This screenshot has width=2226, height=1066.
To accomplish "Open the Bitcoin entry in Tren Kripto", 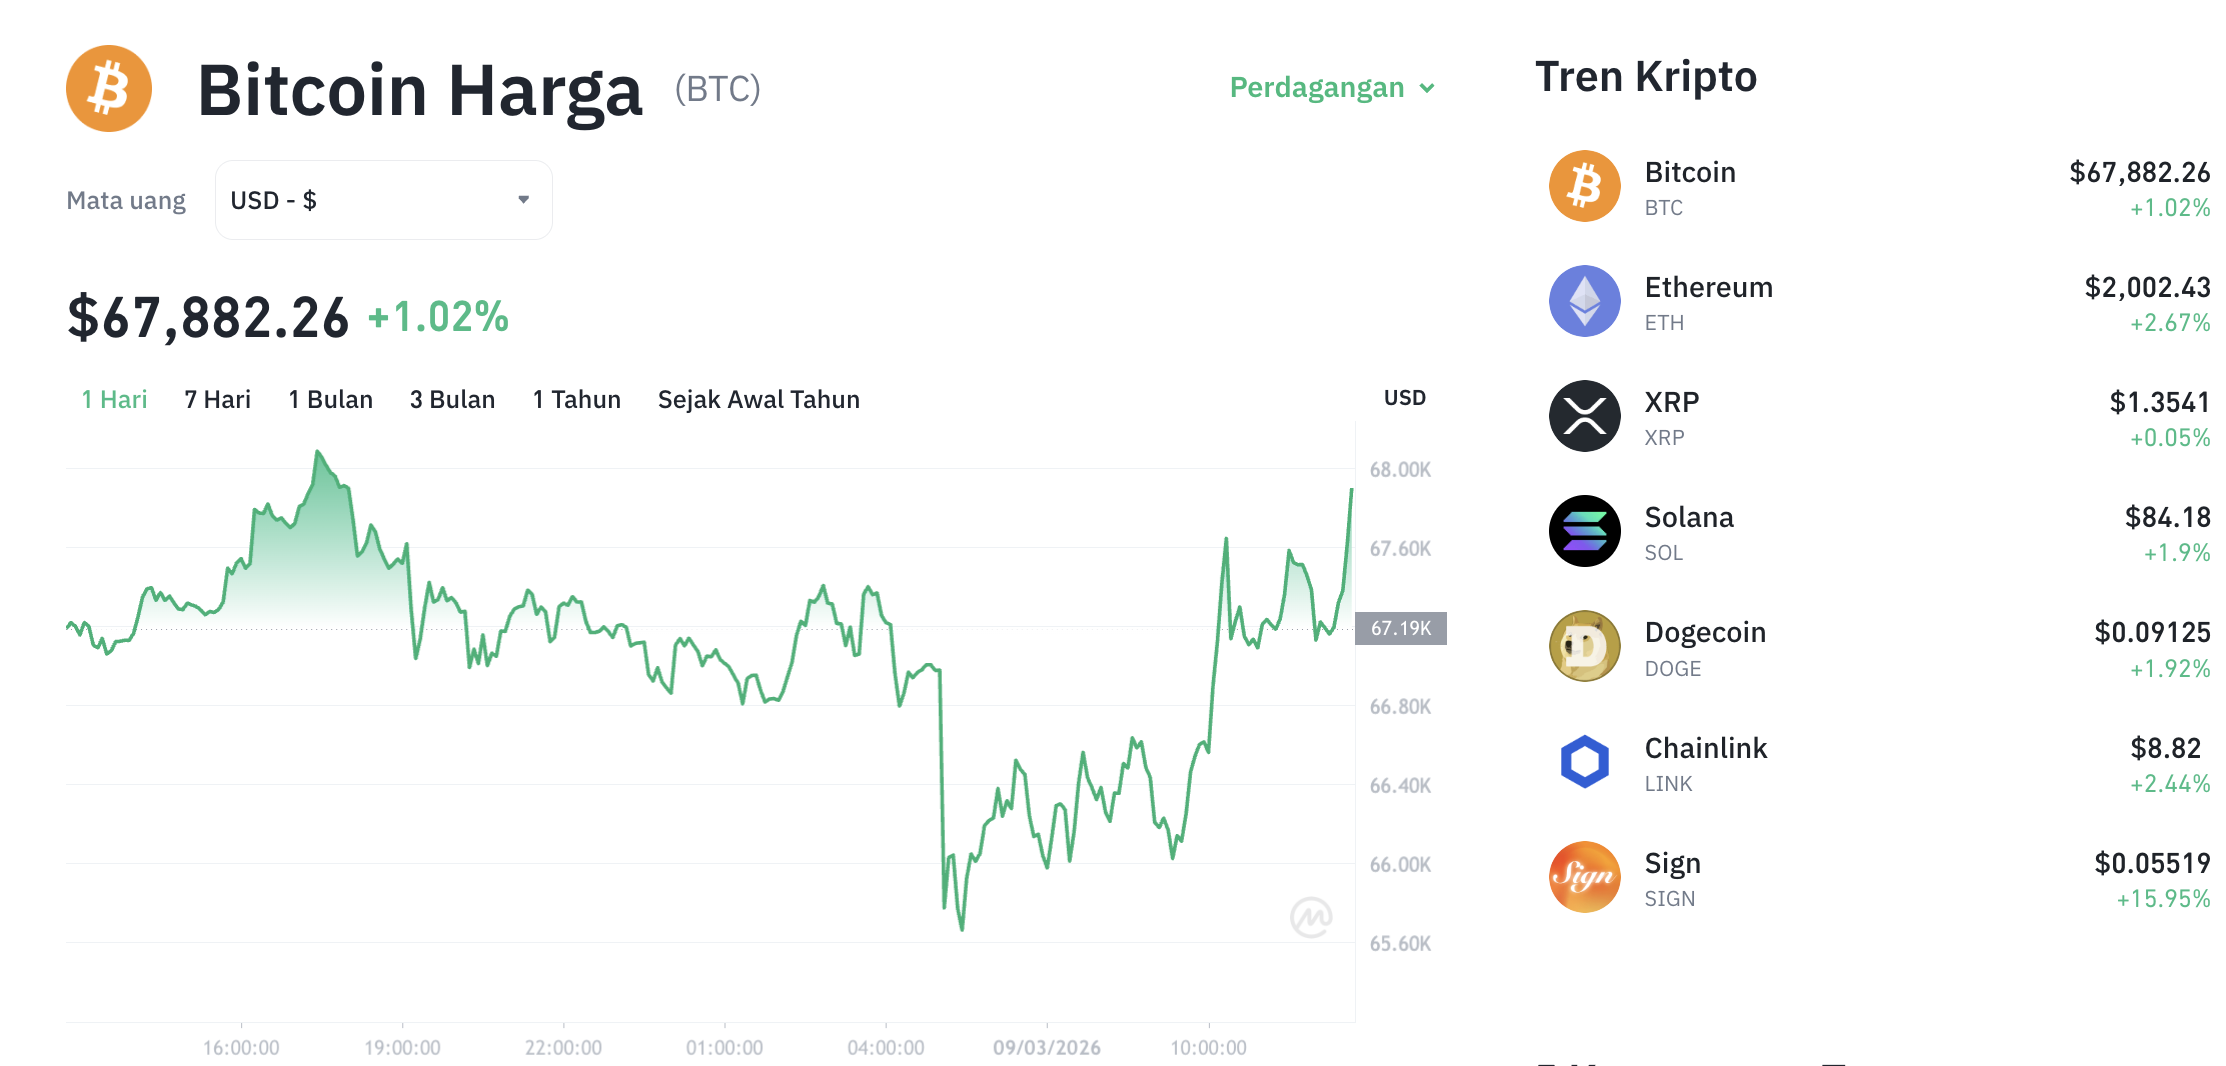I will [x=1689, y=171].
